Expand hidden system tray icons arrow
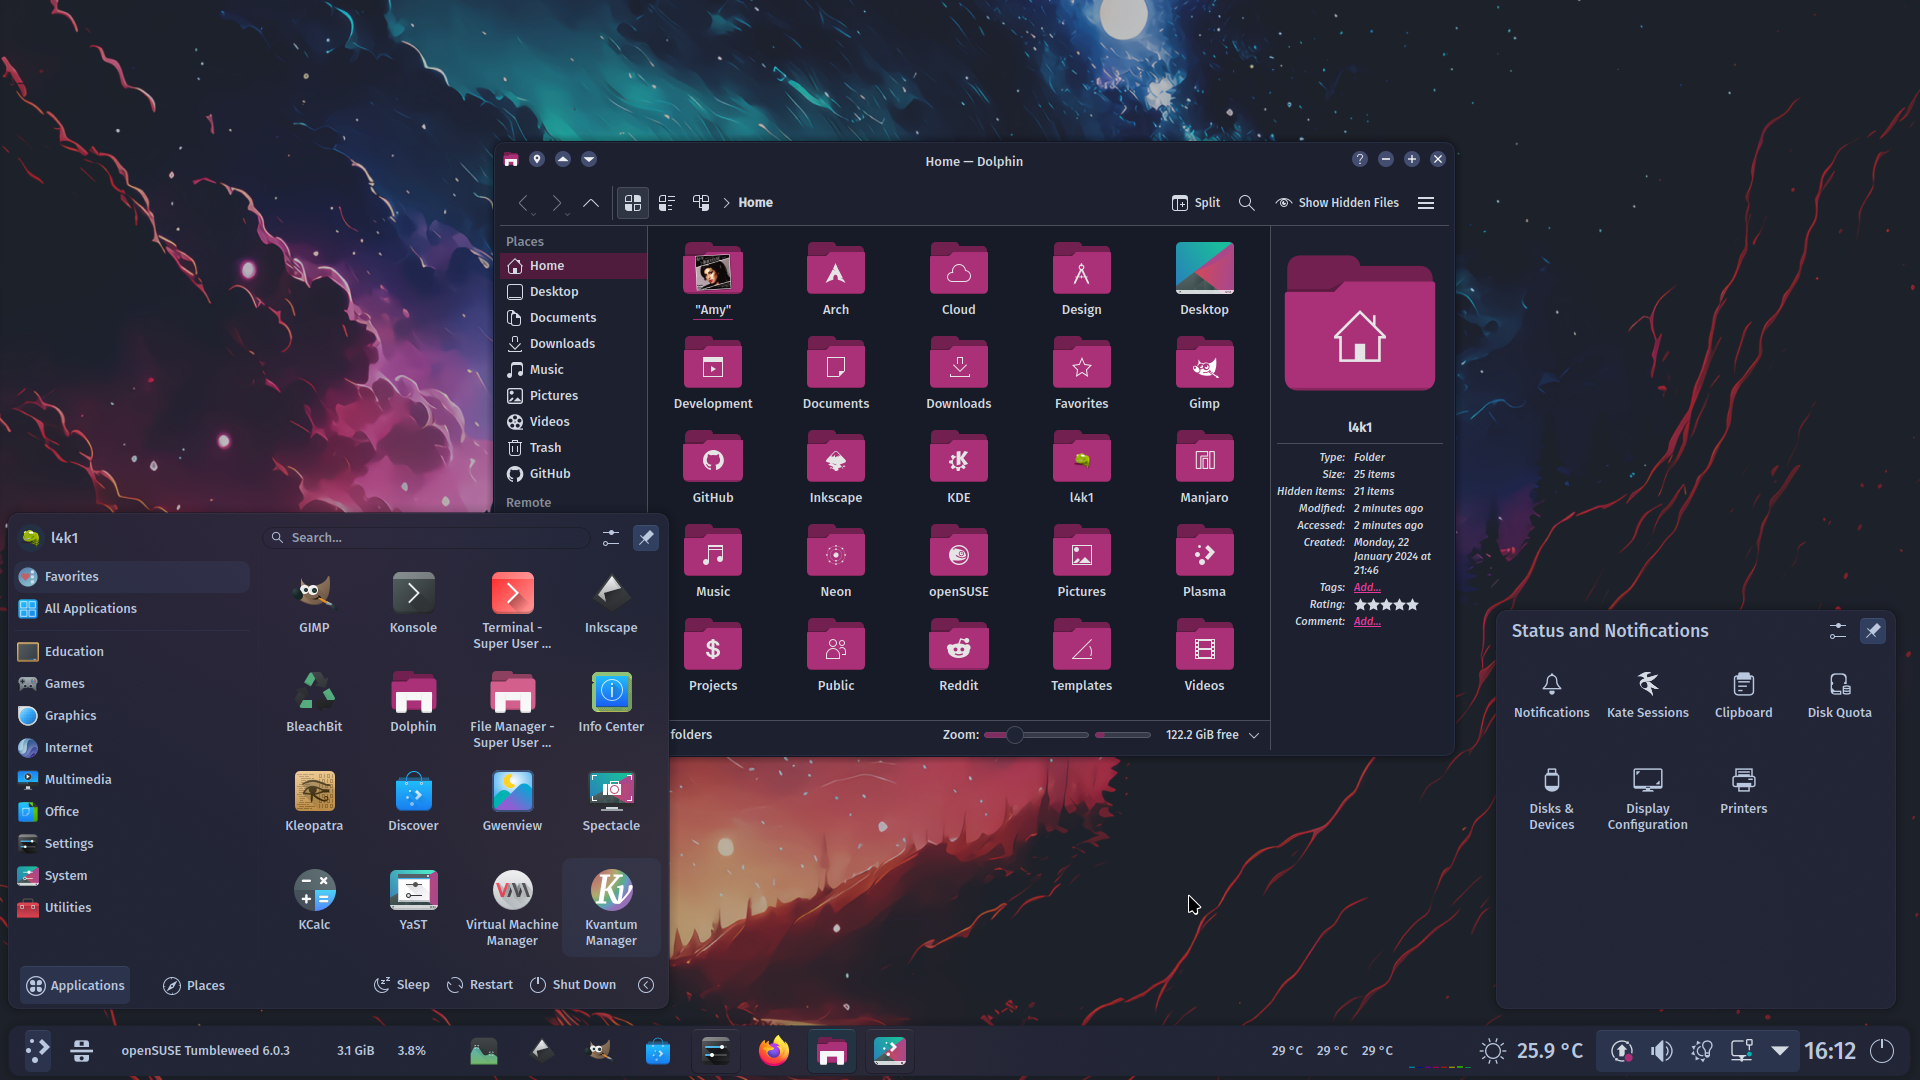This screenshot has width=1920, height=1080. click(x=1780, y=1051)
